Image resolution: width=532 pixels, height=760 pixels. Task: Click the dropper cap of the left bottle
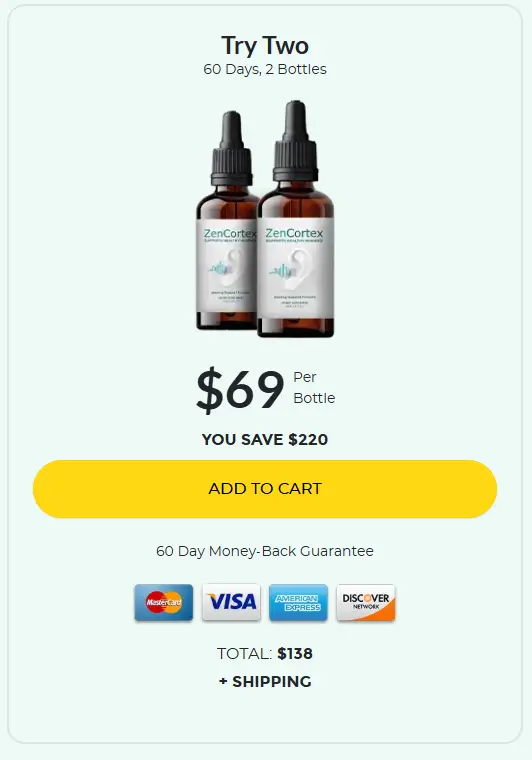232,148
